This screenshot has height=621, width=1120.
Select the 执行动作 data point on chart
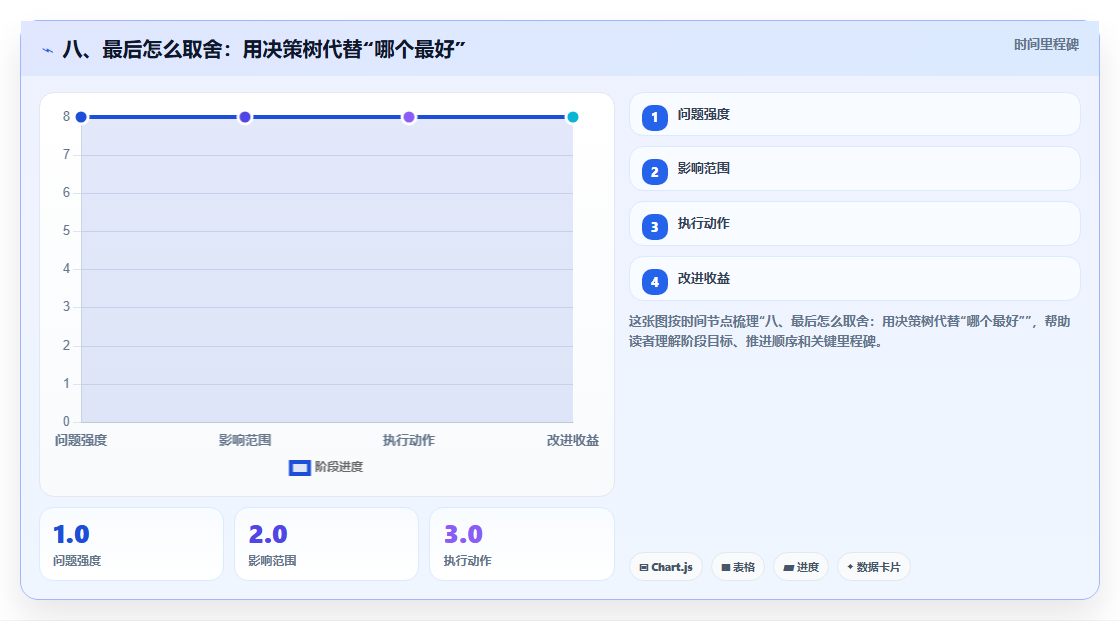point(409,117)
